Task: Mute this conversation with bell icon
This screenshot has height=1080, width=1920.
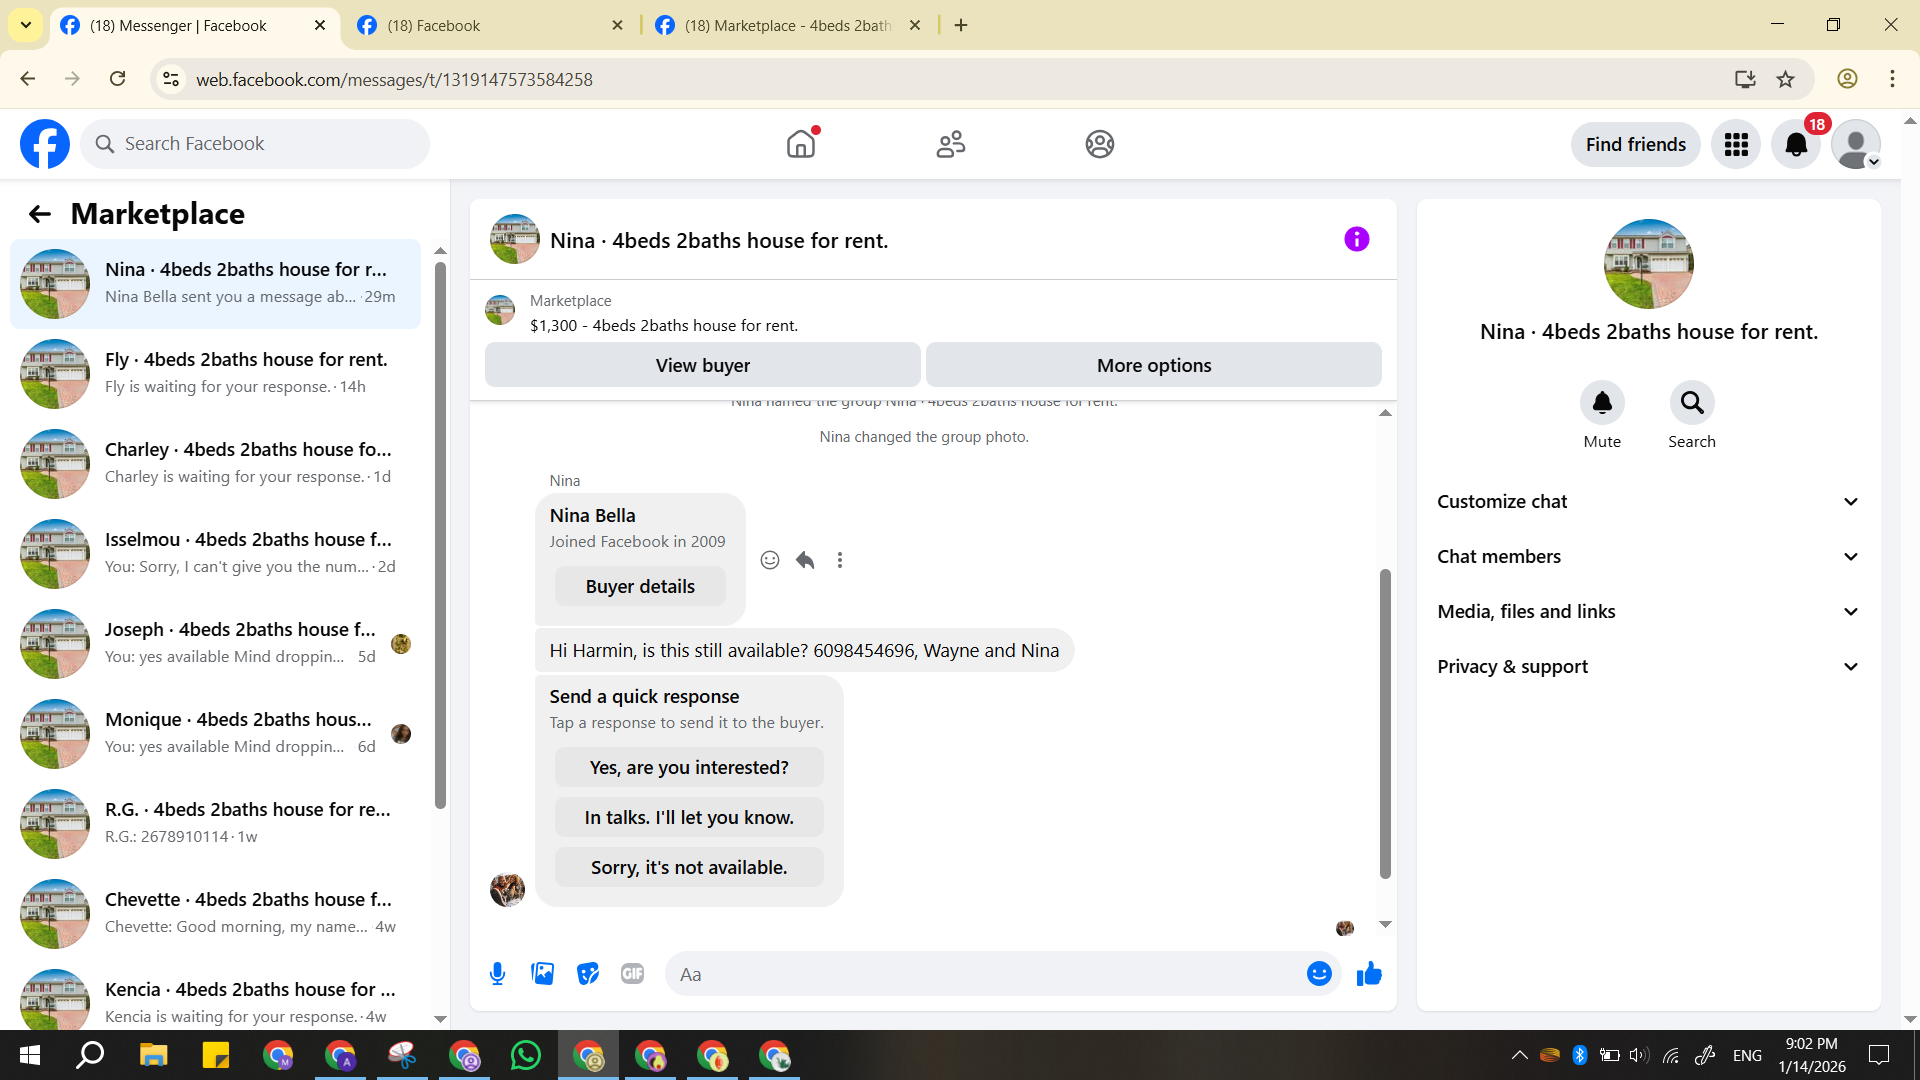Action: coord(1601,403)
